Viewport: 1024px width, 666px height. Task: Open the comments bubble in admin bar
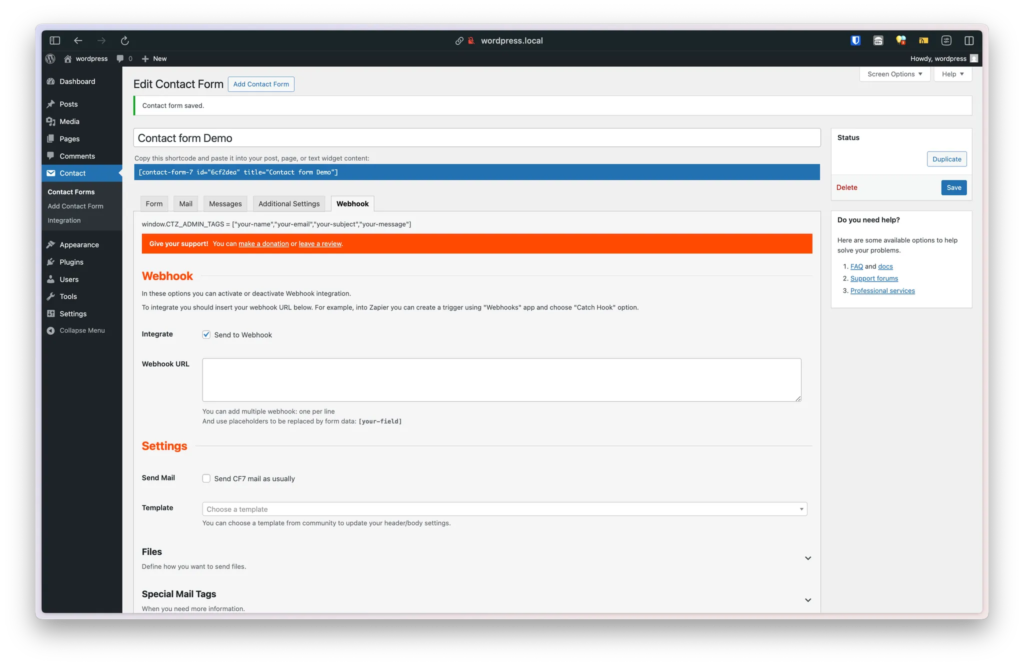120,59
